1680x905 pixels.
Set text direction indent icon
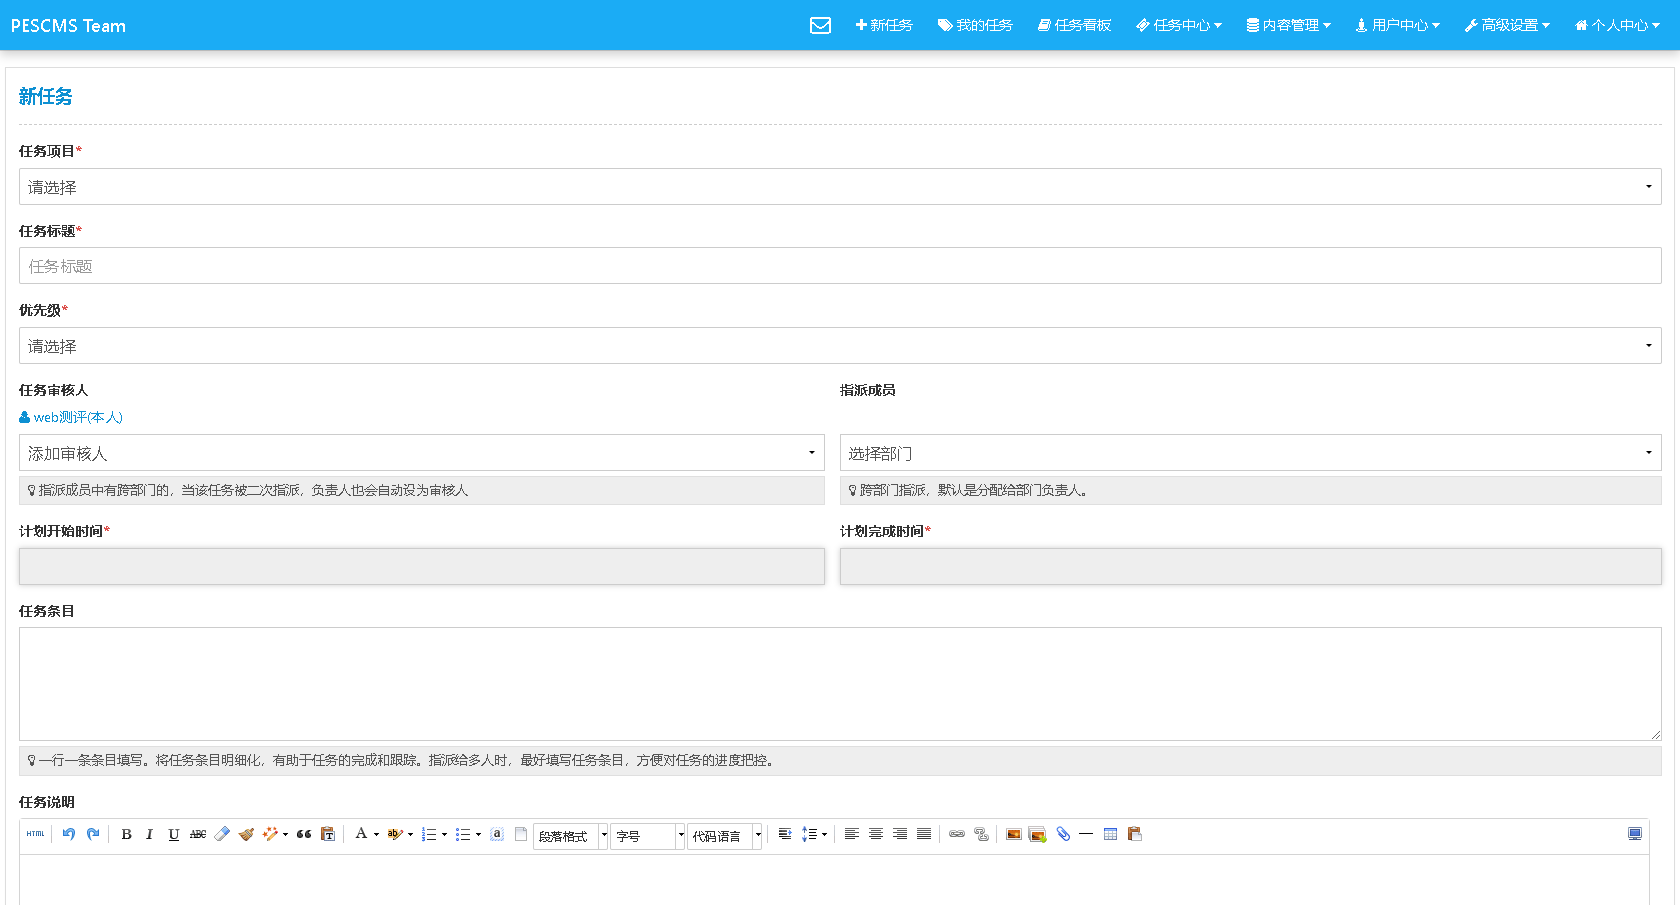(x=785, y=834)
